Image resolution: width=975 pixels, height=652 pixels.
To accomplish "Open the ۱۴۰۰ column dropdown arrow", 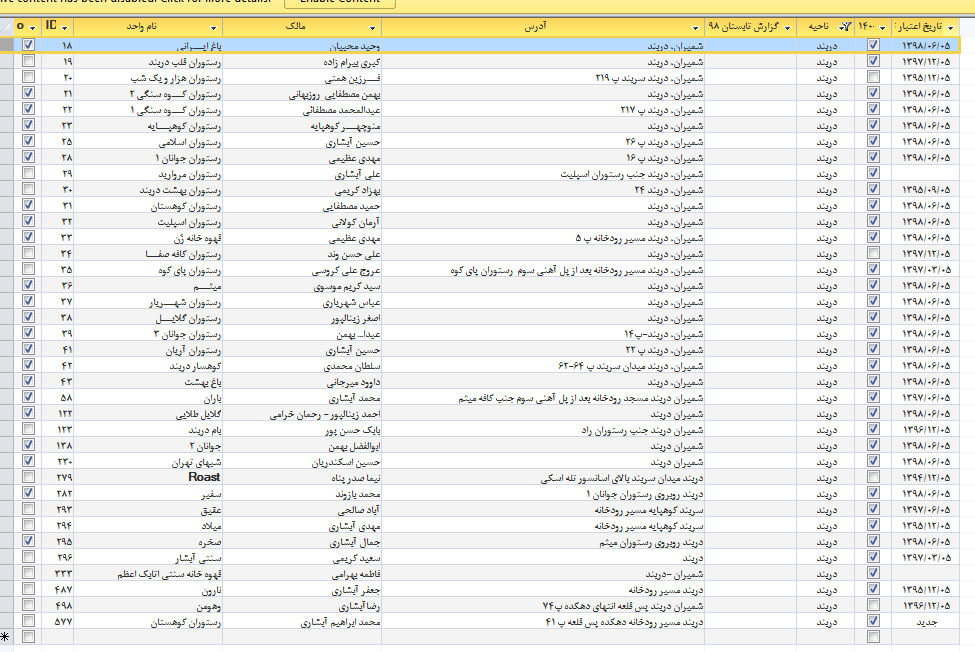I will [x=882, y=27].
